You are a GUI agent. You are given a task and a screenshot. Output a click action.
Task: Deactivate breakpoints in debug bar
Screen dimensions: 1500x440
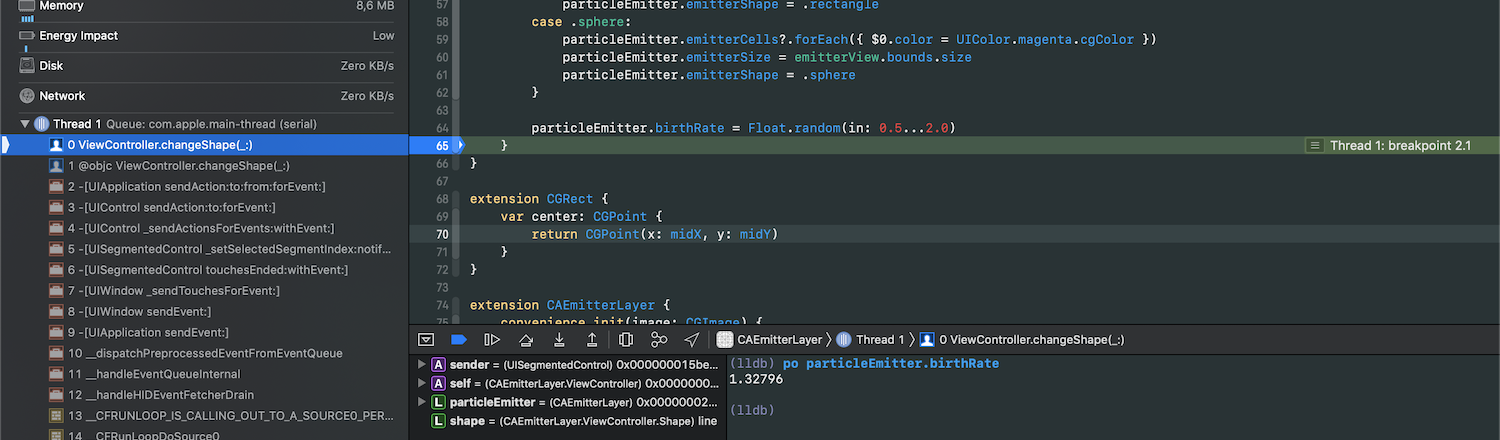[459, 340]
